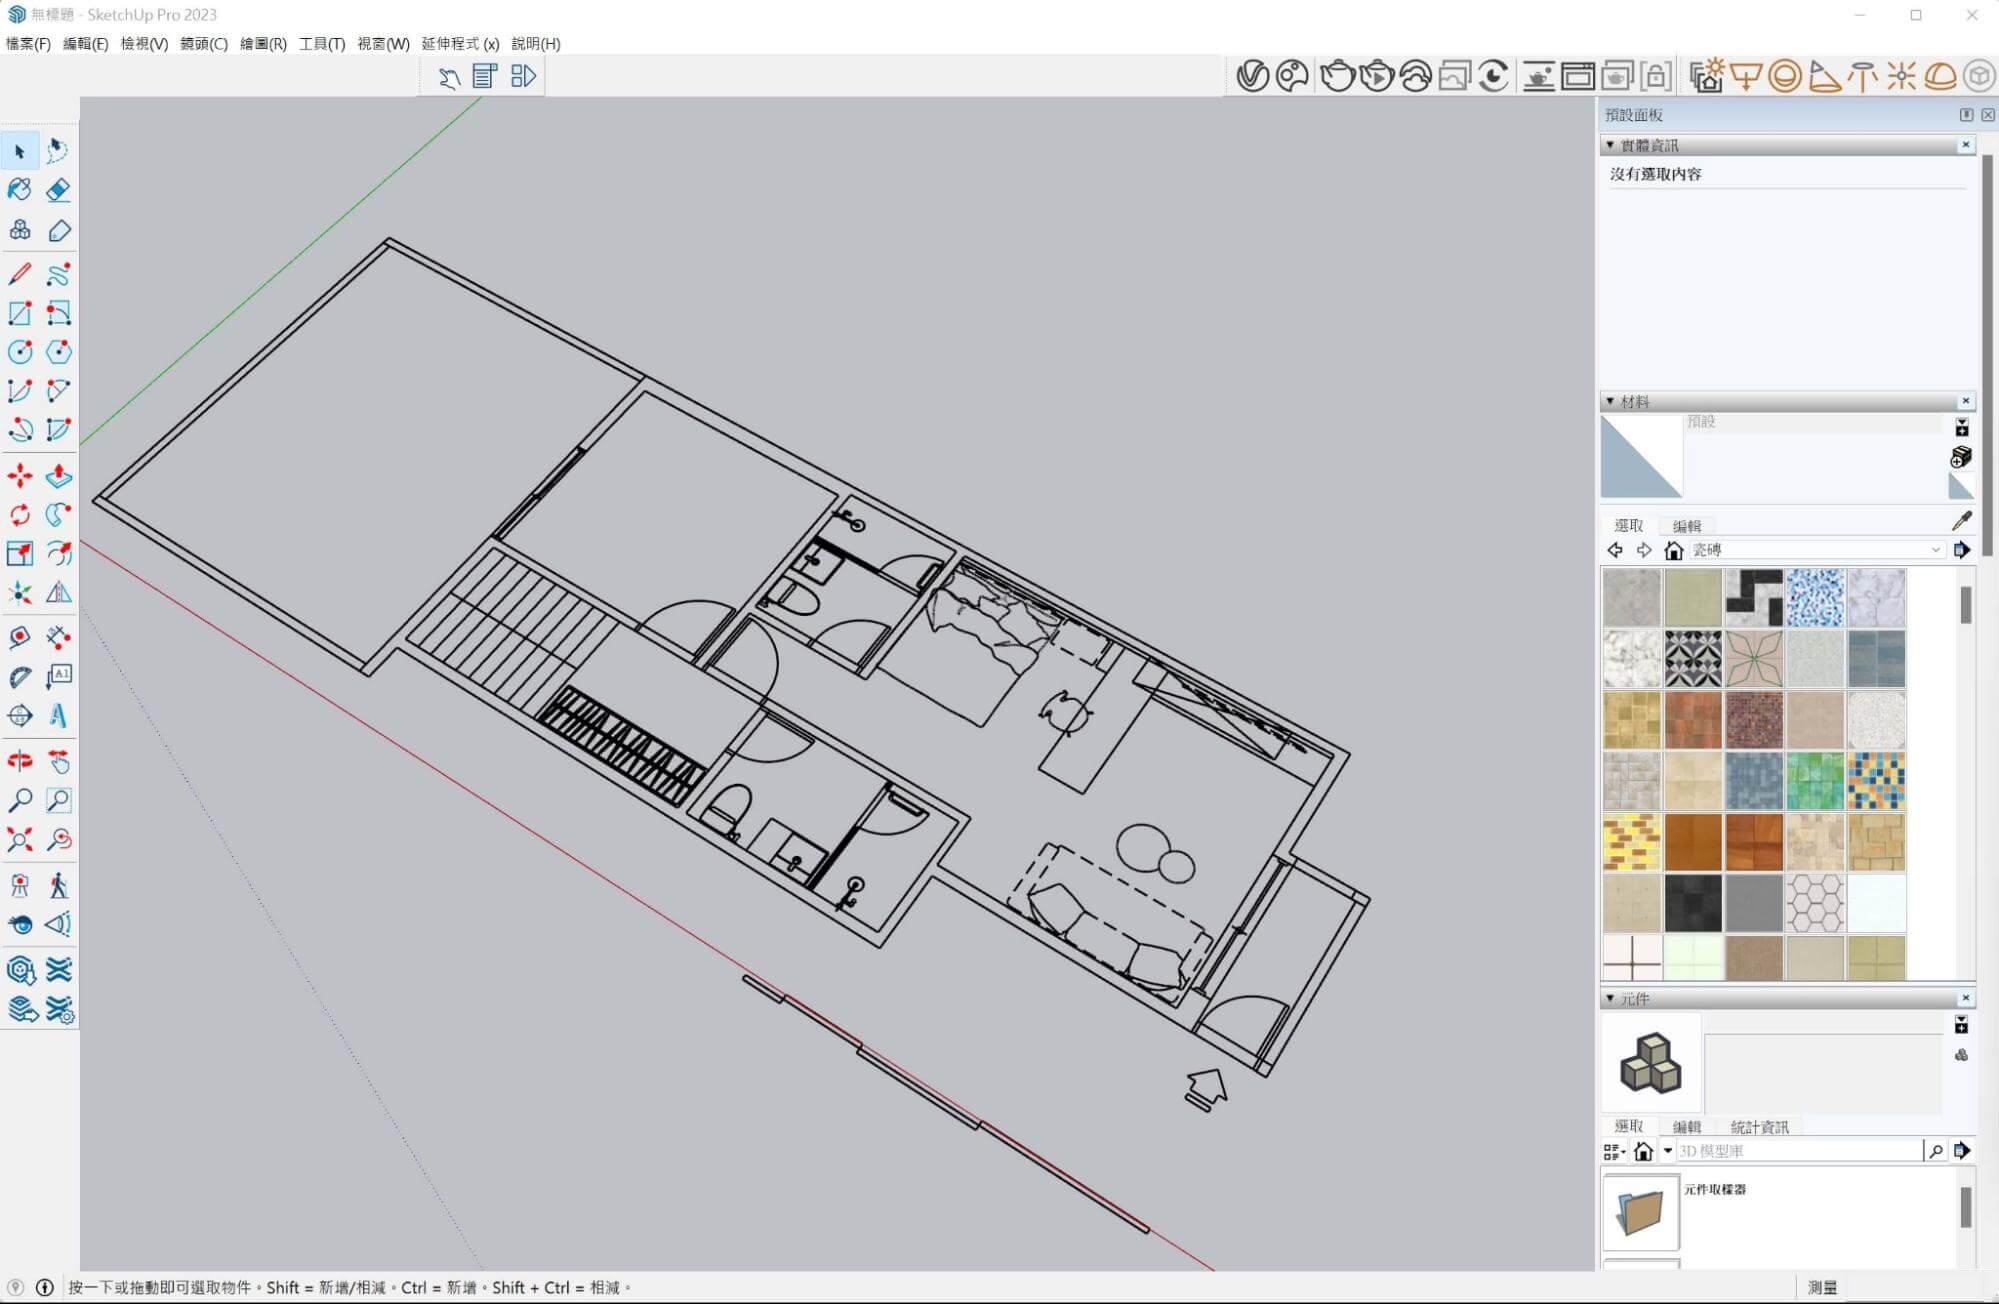Open the 延伸程式 menu
The width and height of the screenshot is (1999, 1304).
point(460,44)
